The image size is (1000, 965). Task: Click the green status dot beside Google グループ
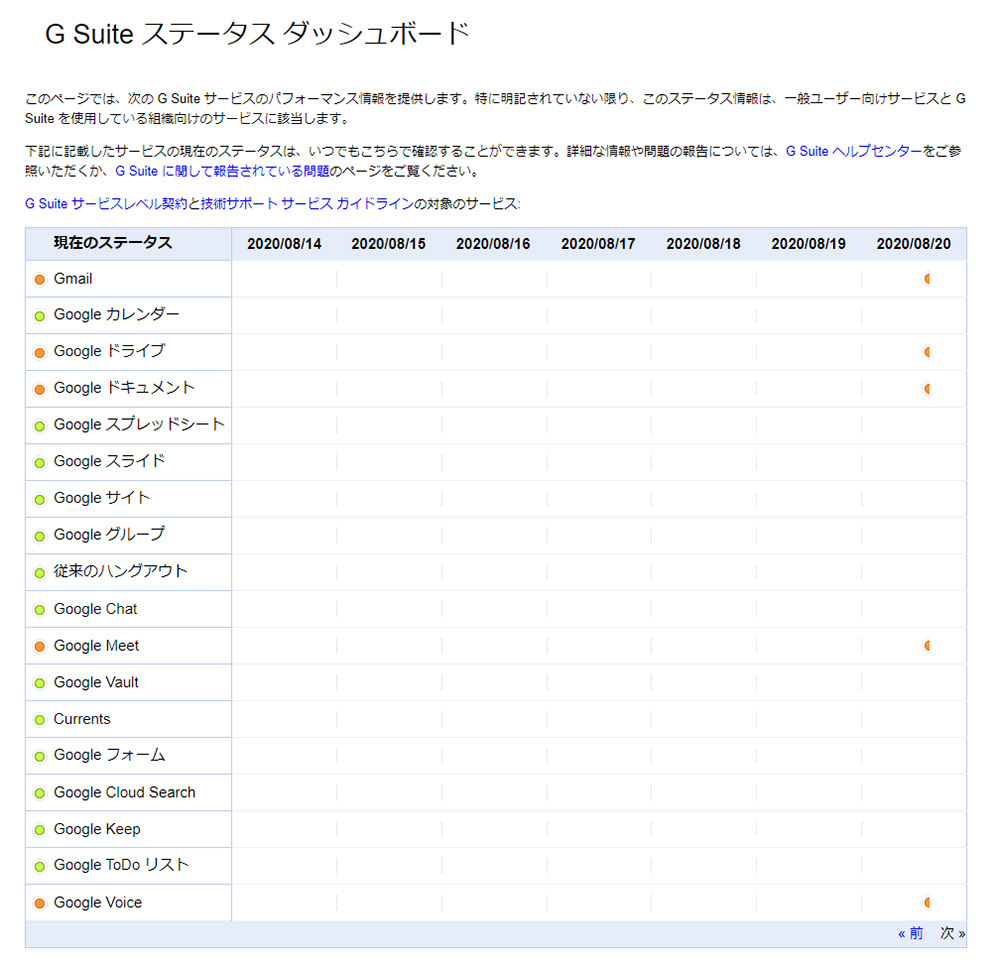point(40,536)
